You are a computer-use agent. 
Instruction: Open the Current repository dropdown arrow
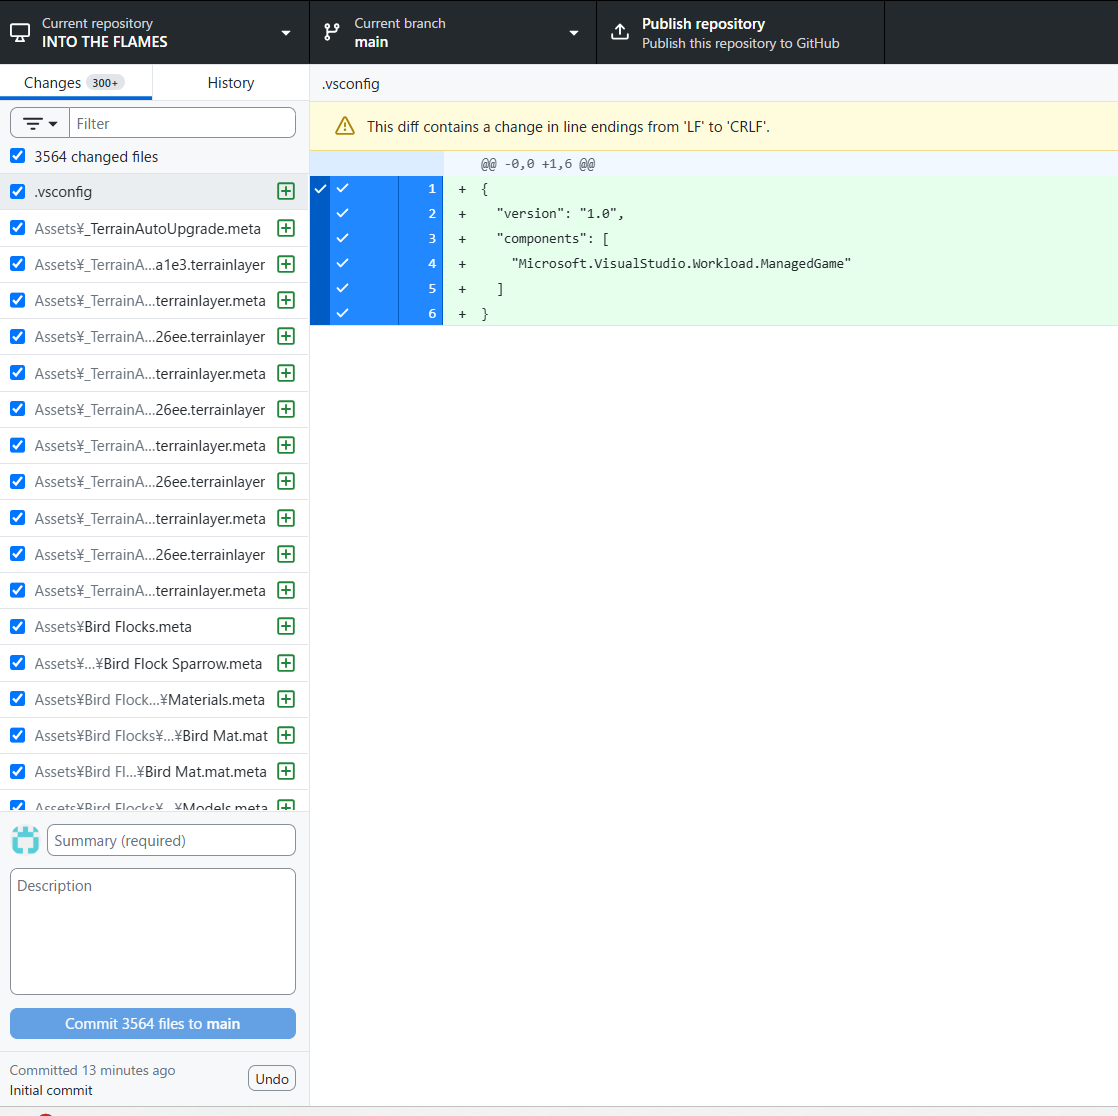click(x=286, y=33)
